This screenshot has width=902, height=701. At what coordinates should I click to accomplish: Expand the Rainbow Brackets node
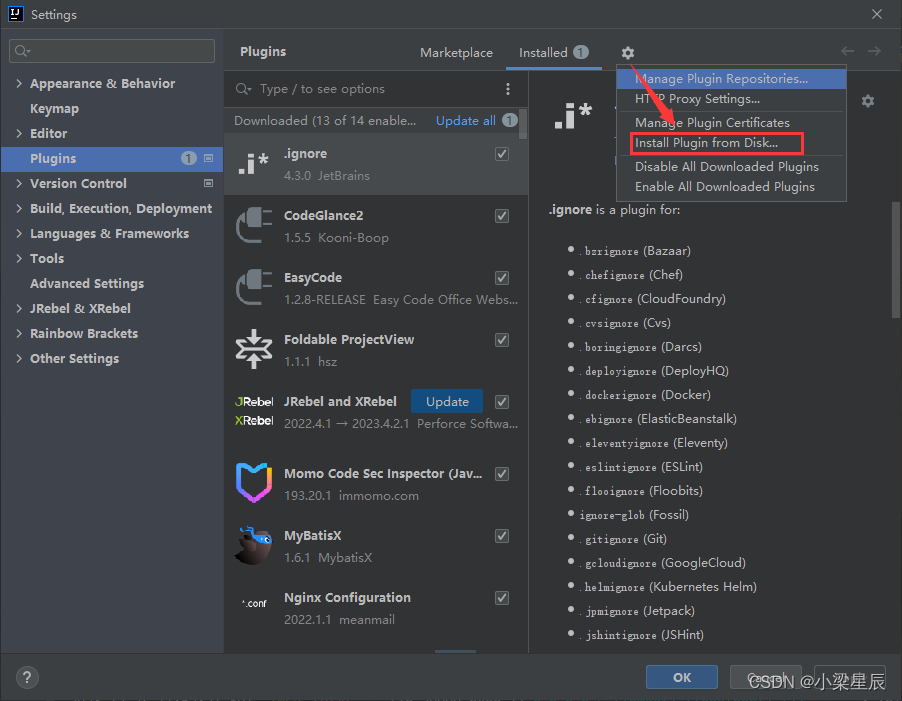pyautogui.click(x=19, y=334)
